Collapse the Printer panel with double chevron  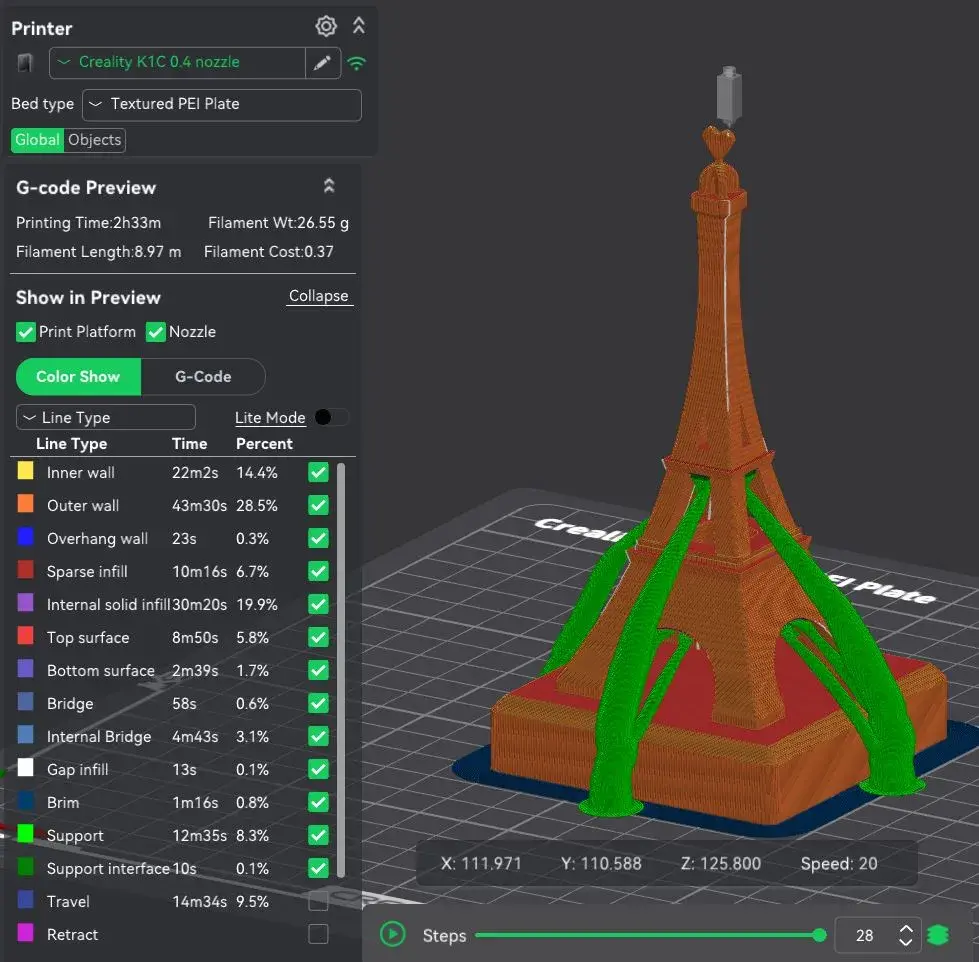(x=358, y=26)
